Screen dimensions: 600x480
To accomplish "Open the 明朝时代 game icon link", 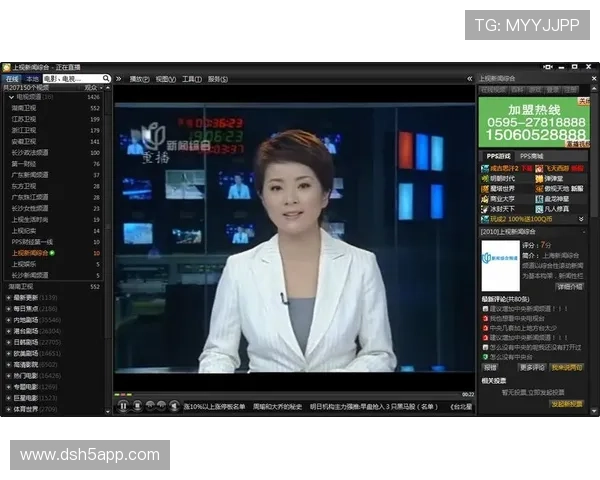I will [485, 179].
